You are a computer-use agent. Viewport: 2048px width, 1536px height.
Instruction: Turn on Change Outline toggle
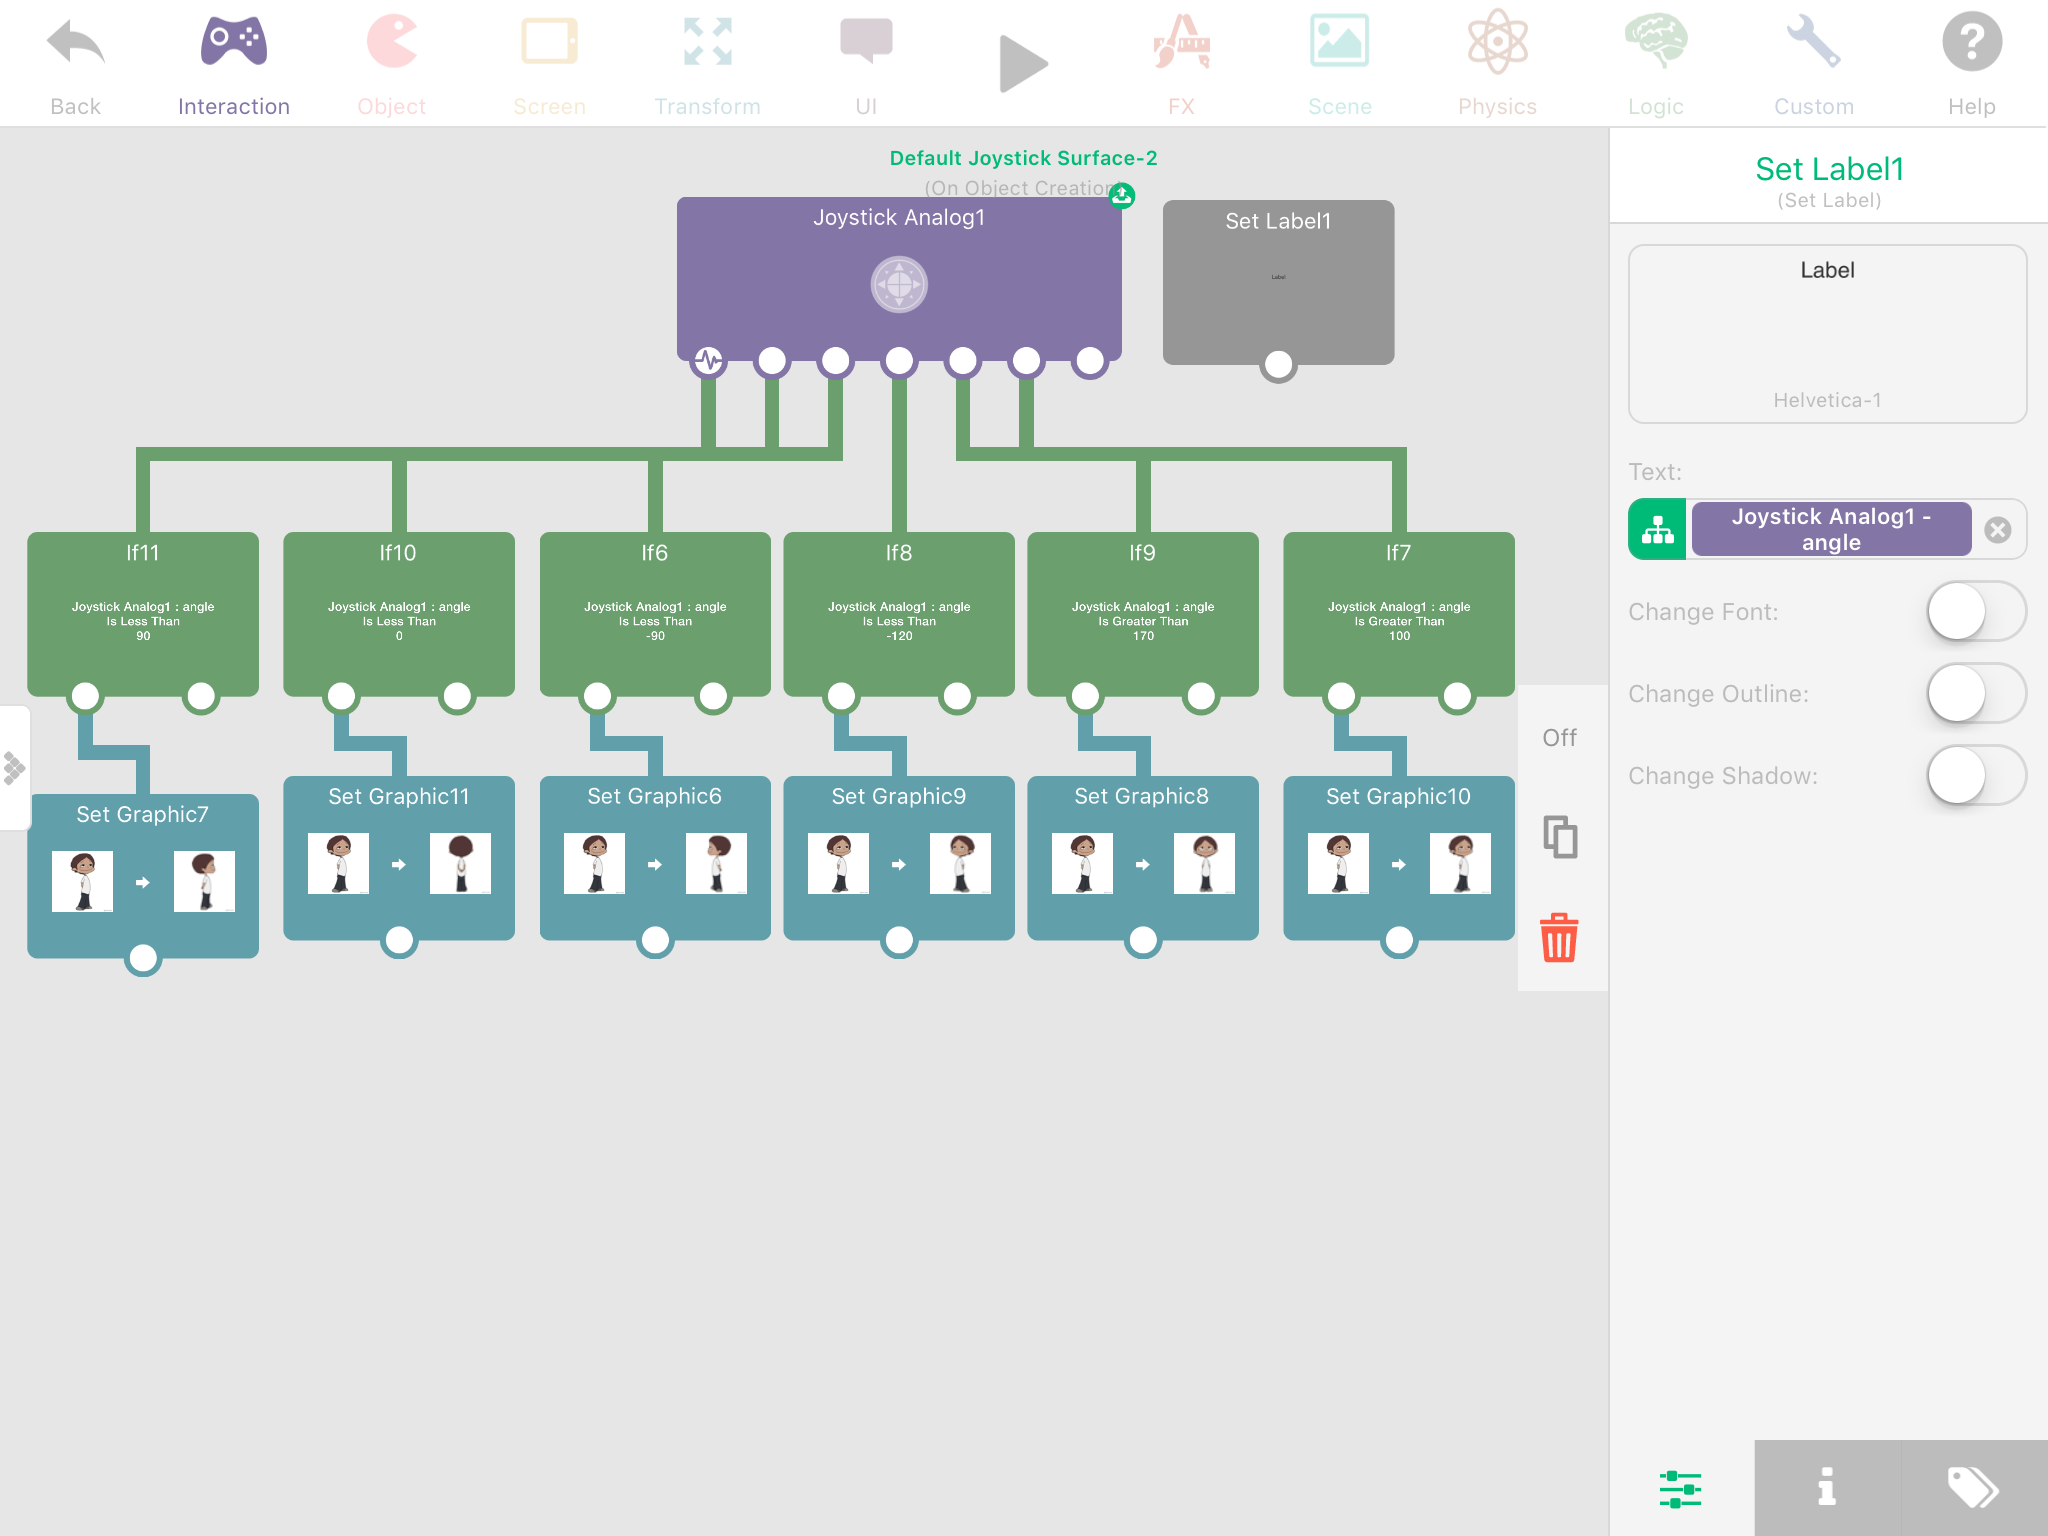point(1975,694)
